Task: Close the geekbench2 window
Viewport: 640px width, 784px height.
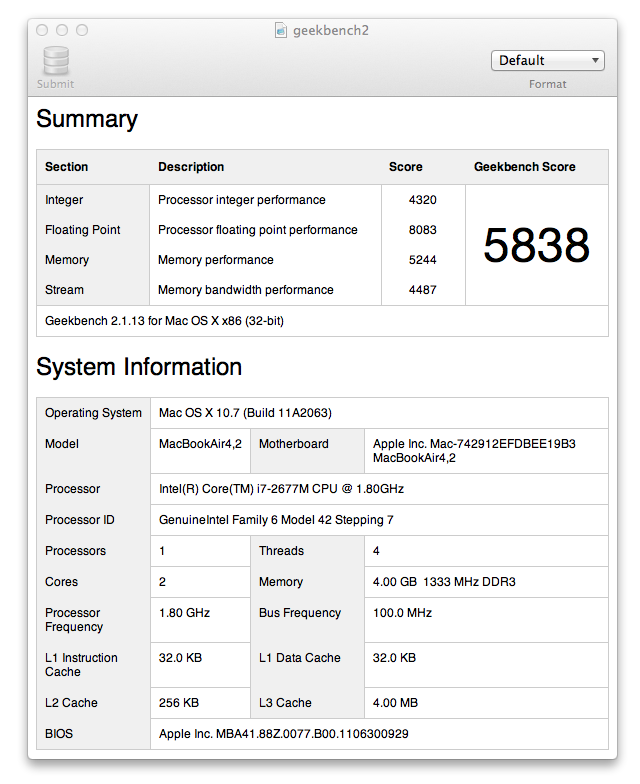Action: (42, 30)
